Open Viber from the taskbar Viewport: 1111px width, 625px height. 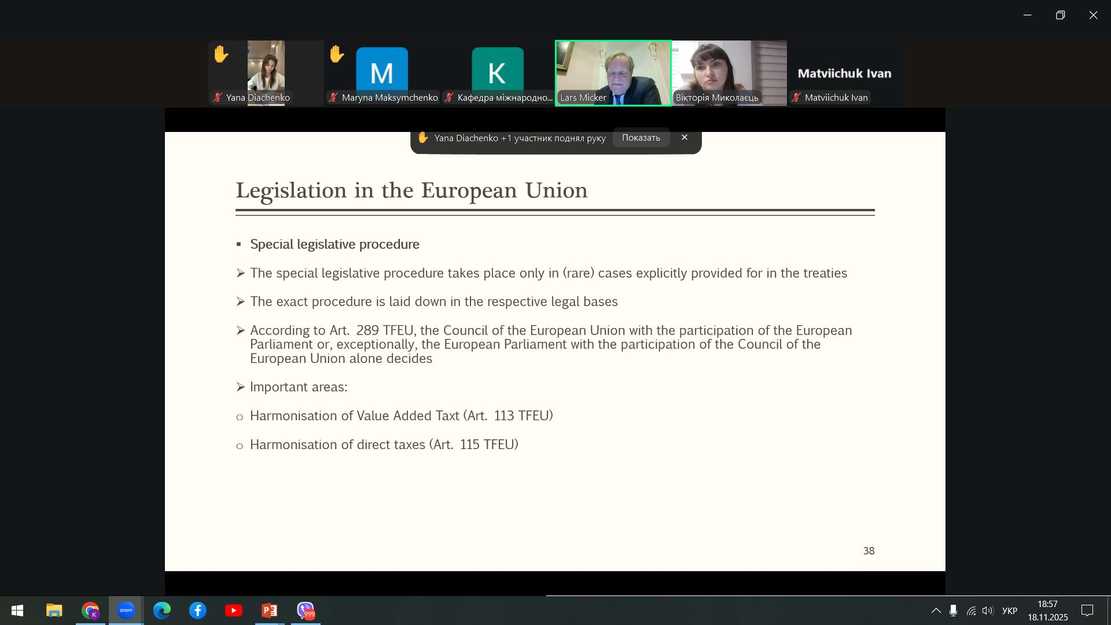tap(305, 611)
